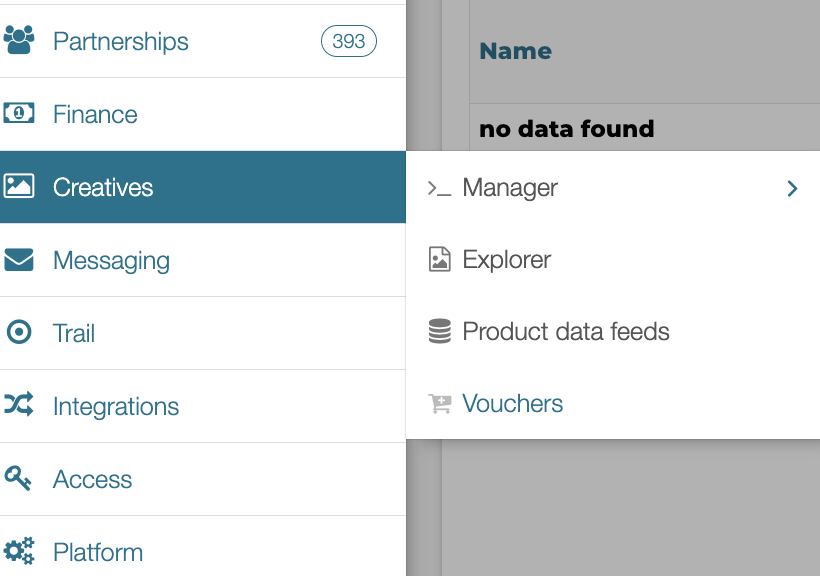Click the Creatives image icon
The image size is (820, 576).
[19, 186]
